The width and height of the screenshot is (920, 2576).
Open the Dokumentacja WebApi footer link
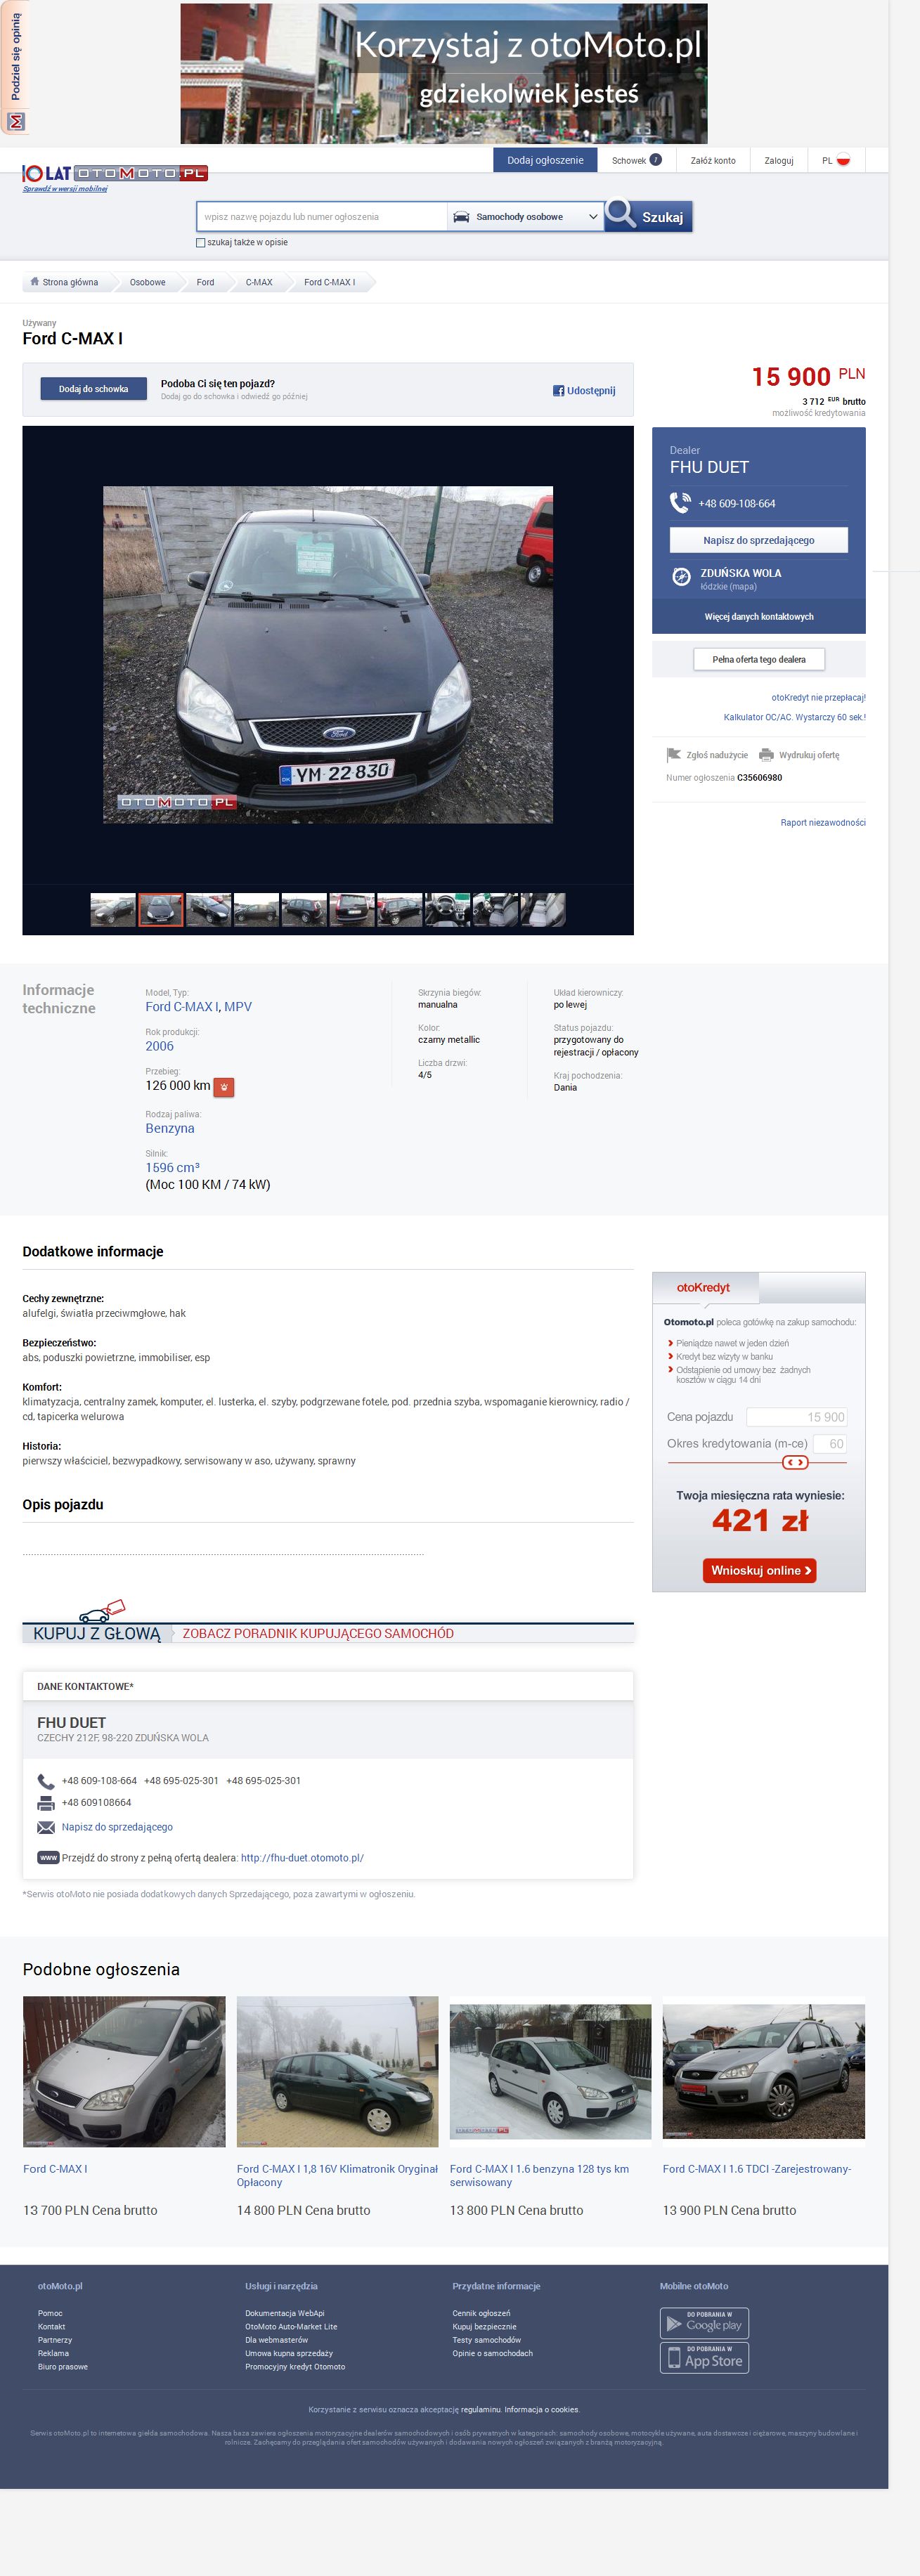pos(285,2313)
